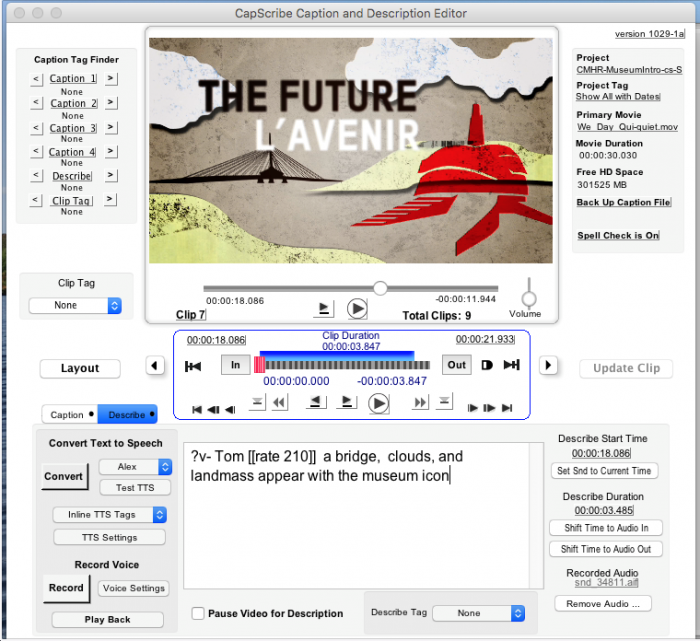Switch to the Describe tab
Viewport: 700px width, 641px height.
click(x=127, y=415)
